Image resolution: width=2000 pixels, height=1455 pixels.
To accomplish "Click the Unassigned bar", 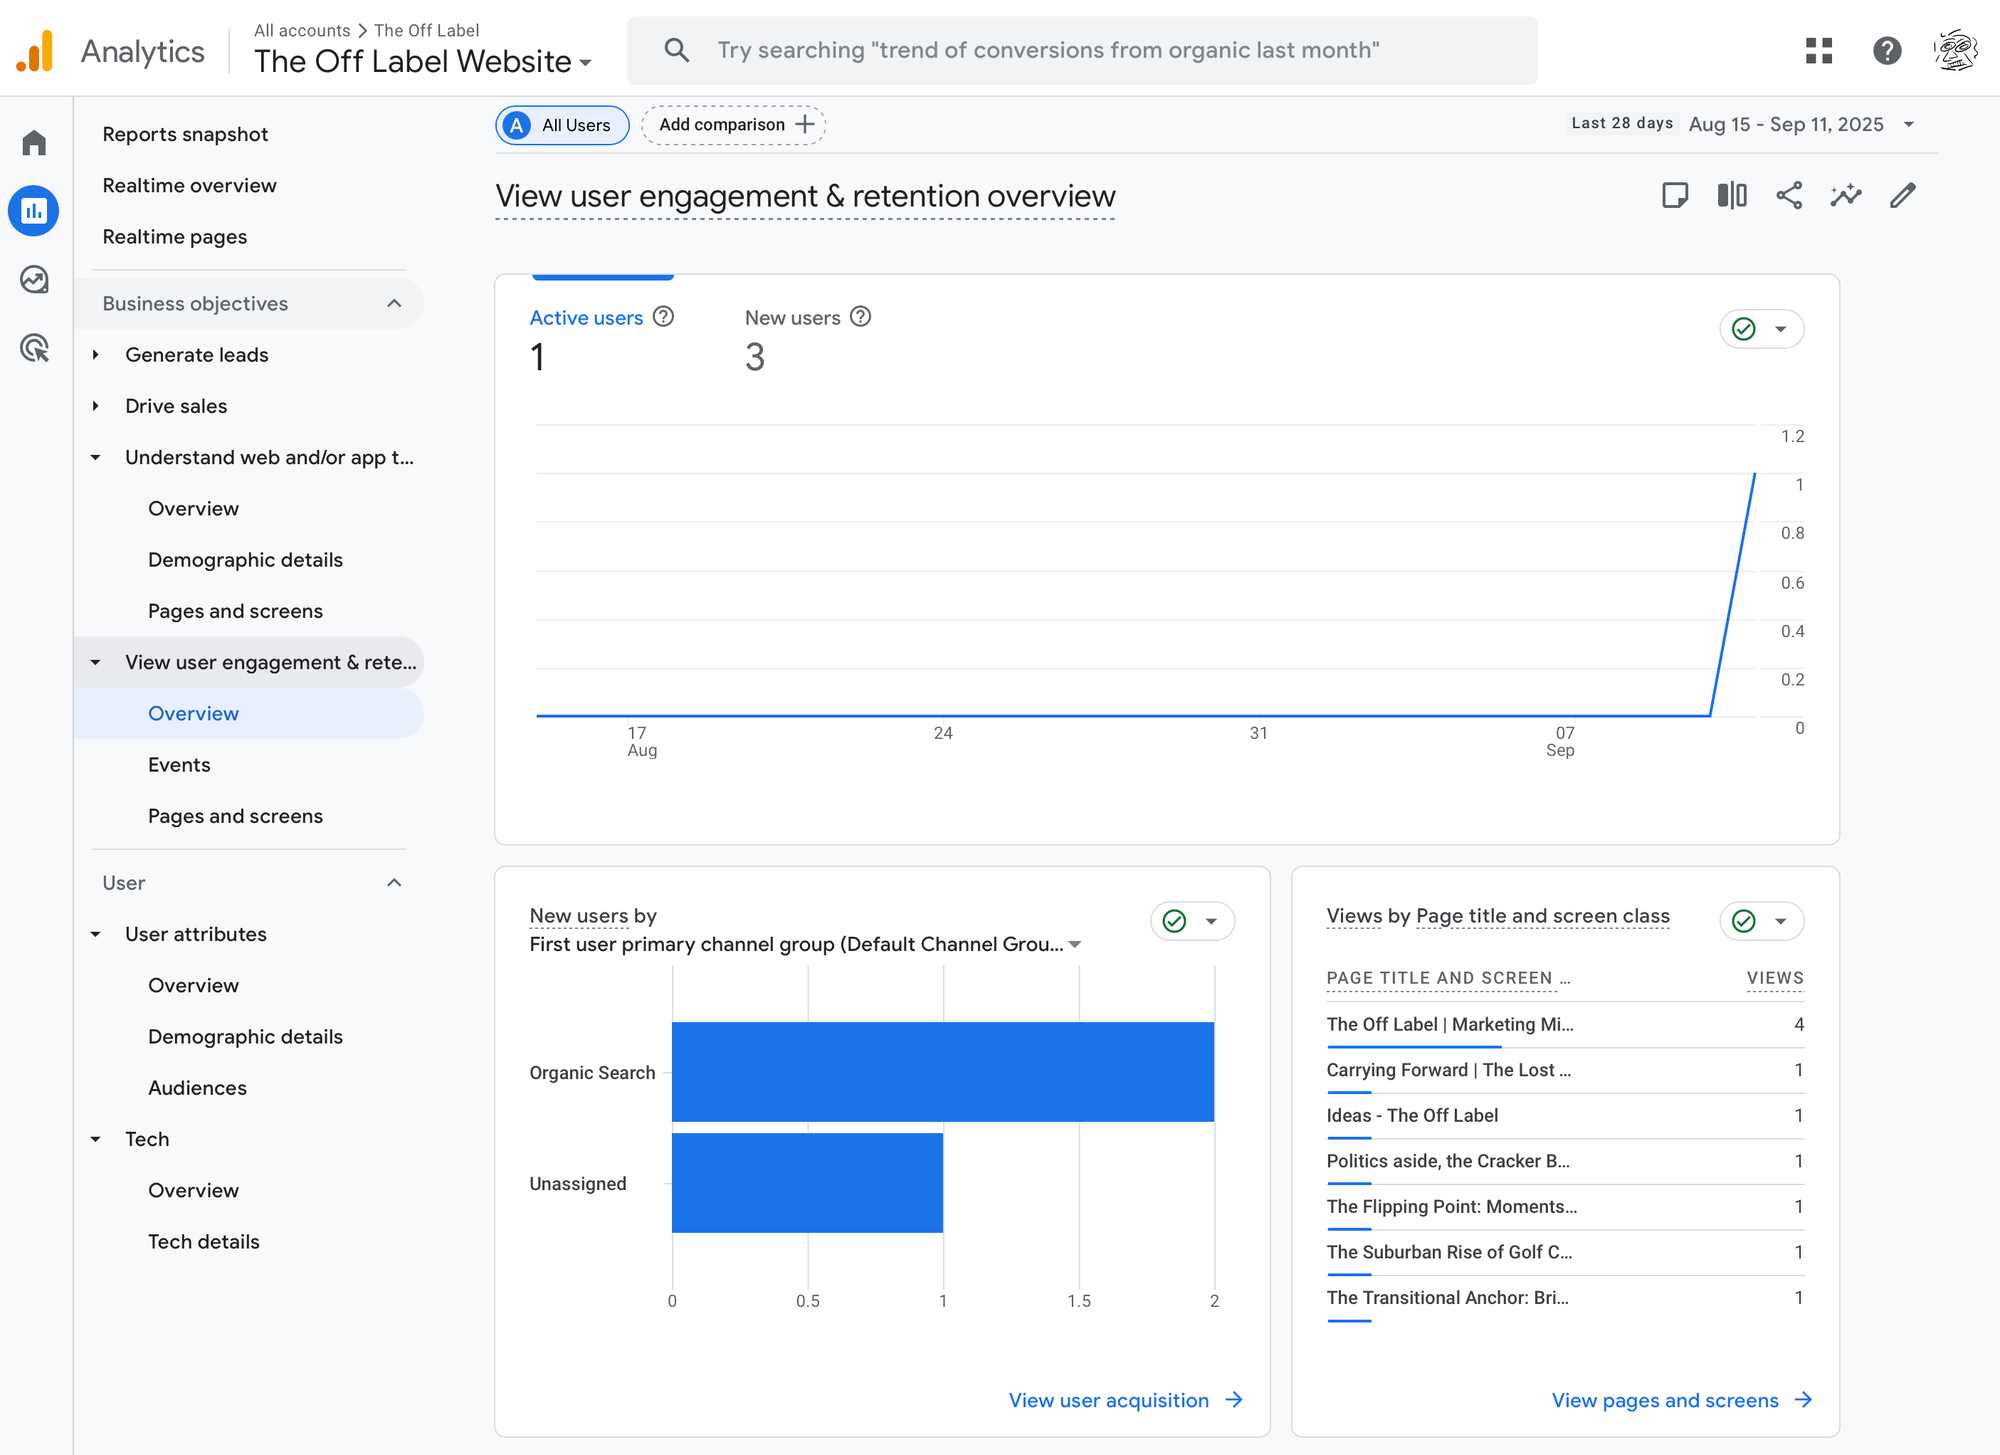I will click(x=807, y=1183).
